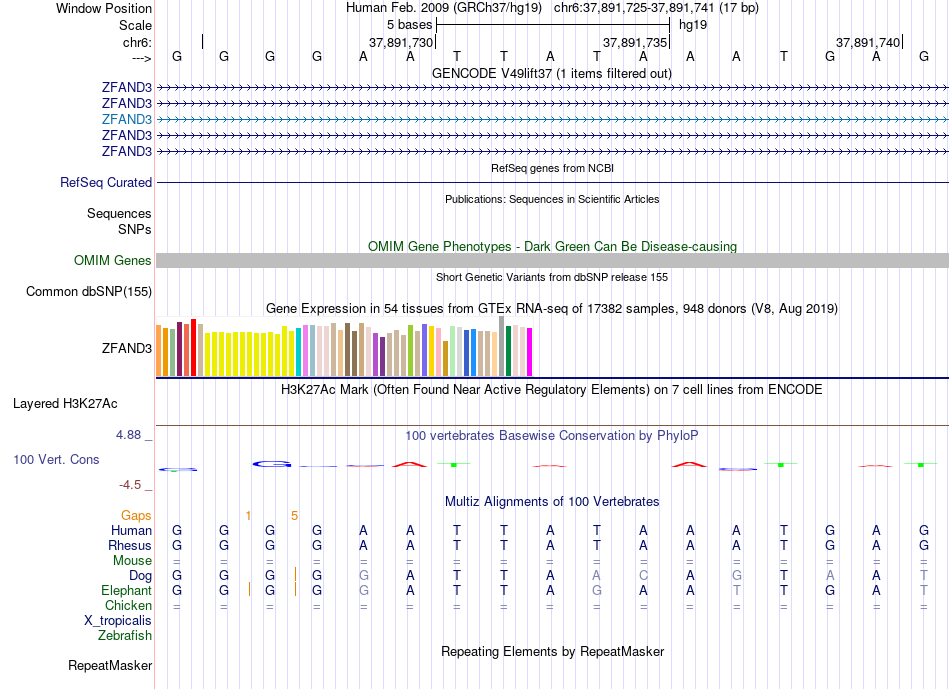The width and height of the screenshot is (950, 689).
Task: Click the gray 'C' base in the Dog alignment row
Action: click(643, 575)
